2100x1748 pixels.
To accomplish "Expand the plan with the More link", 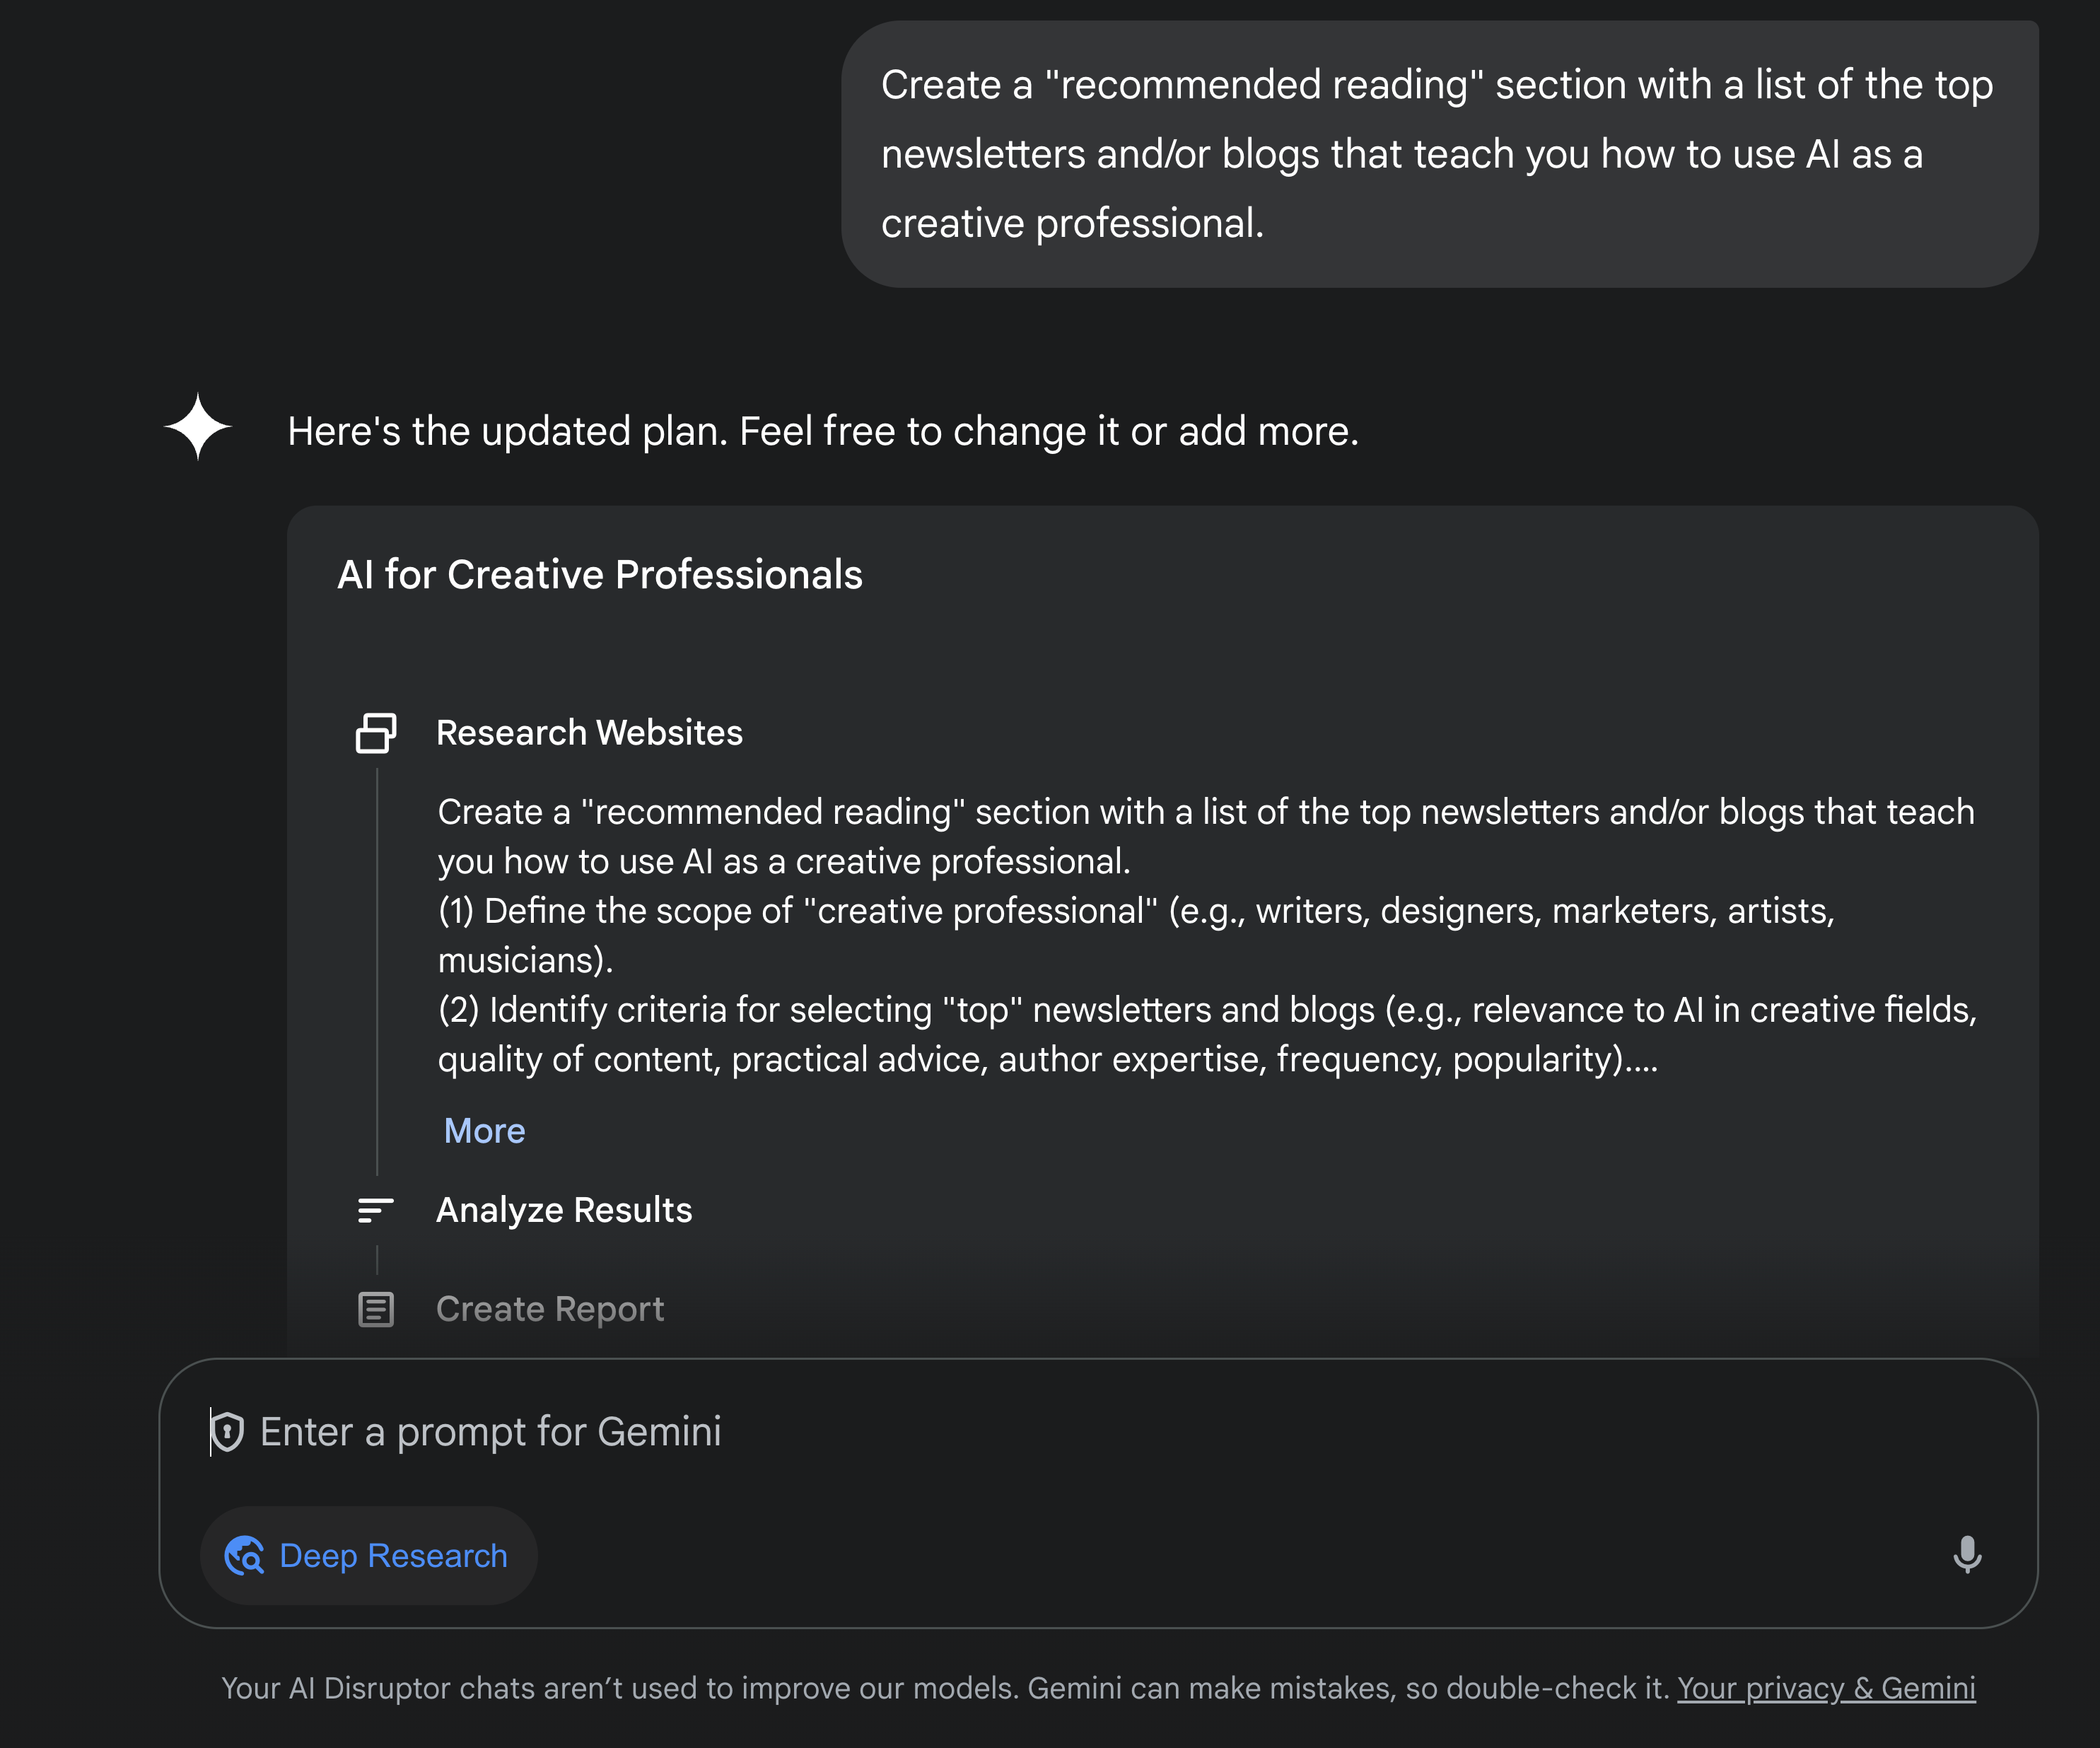I will pos(484,1131).
